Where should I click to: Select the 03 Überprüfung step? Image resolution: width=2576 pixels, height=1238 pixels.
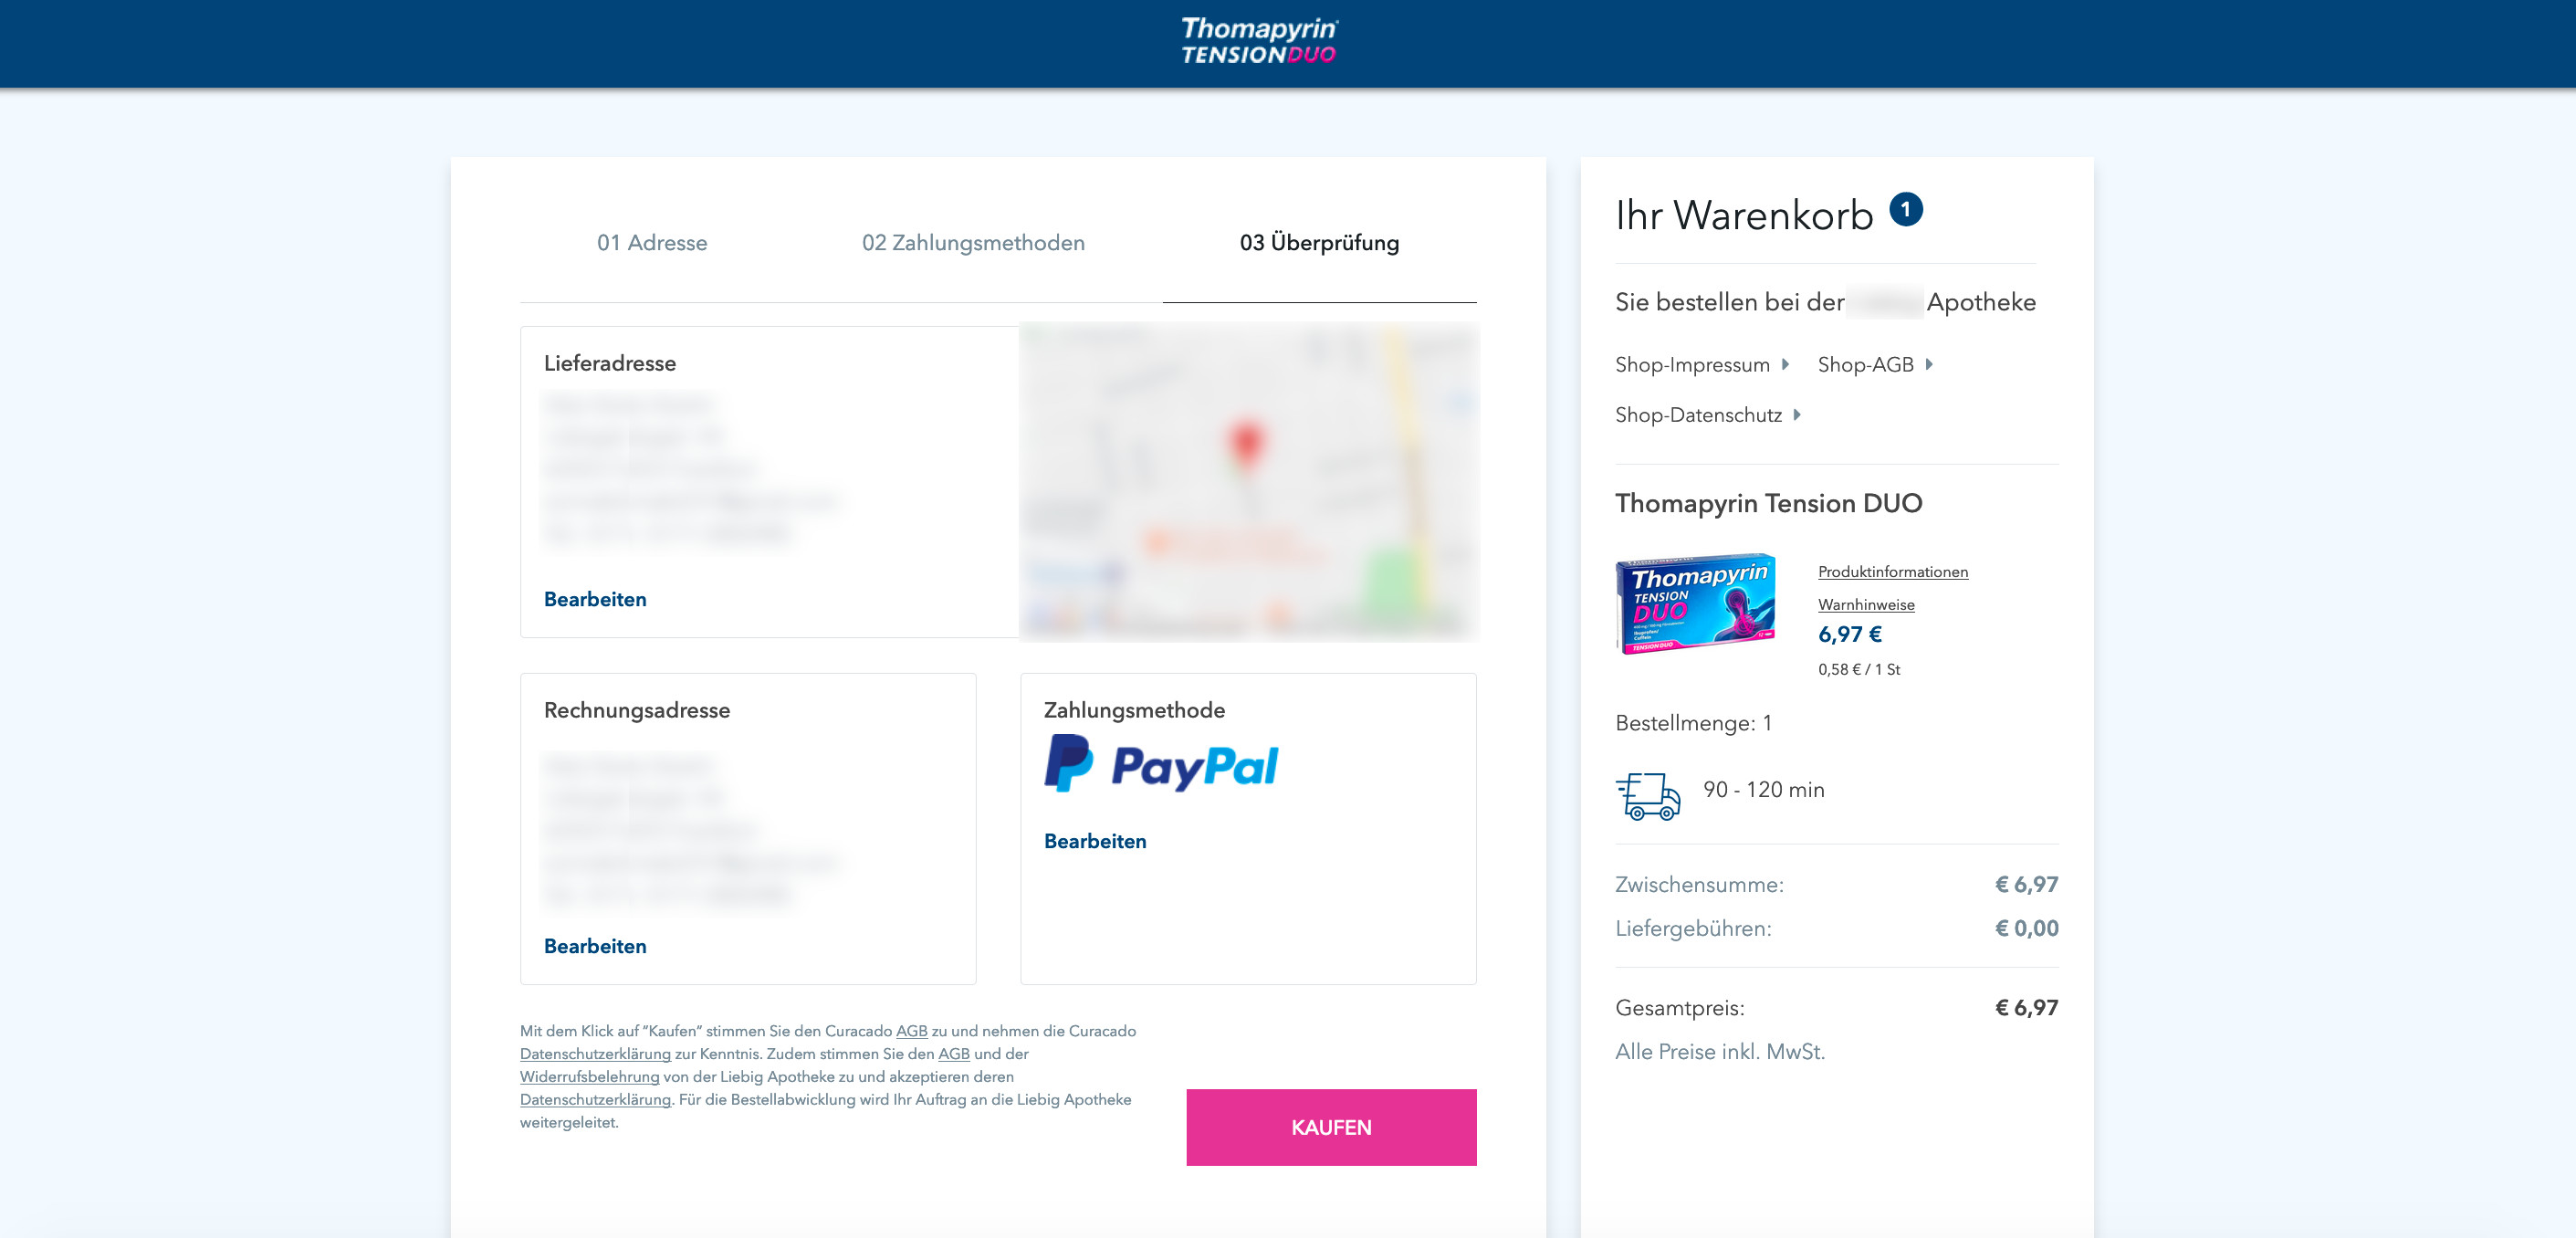coord(1319,243)
